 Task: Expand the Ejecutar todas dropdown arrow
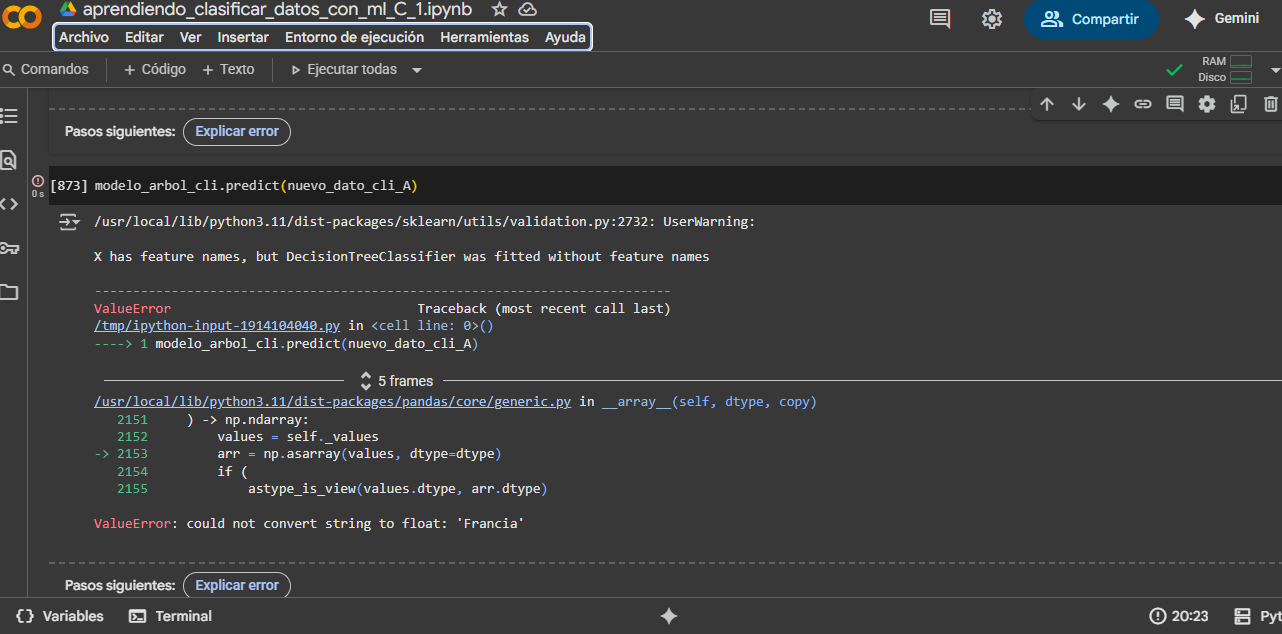tap(417, 70)
